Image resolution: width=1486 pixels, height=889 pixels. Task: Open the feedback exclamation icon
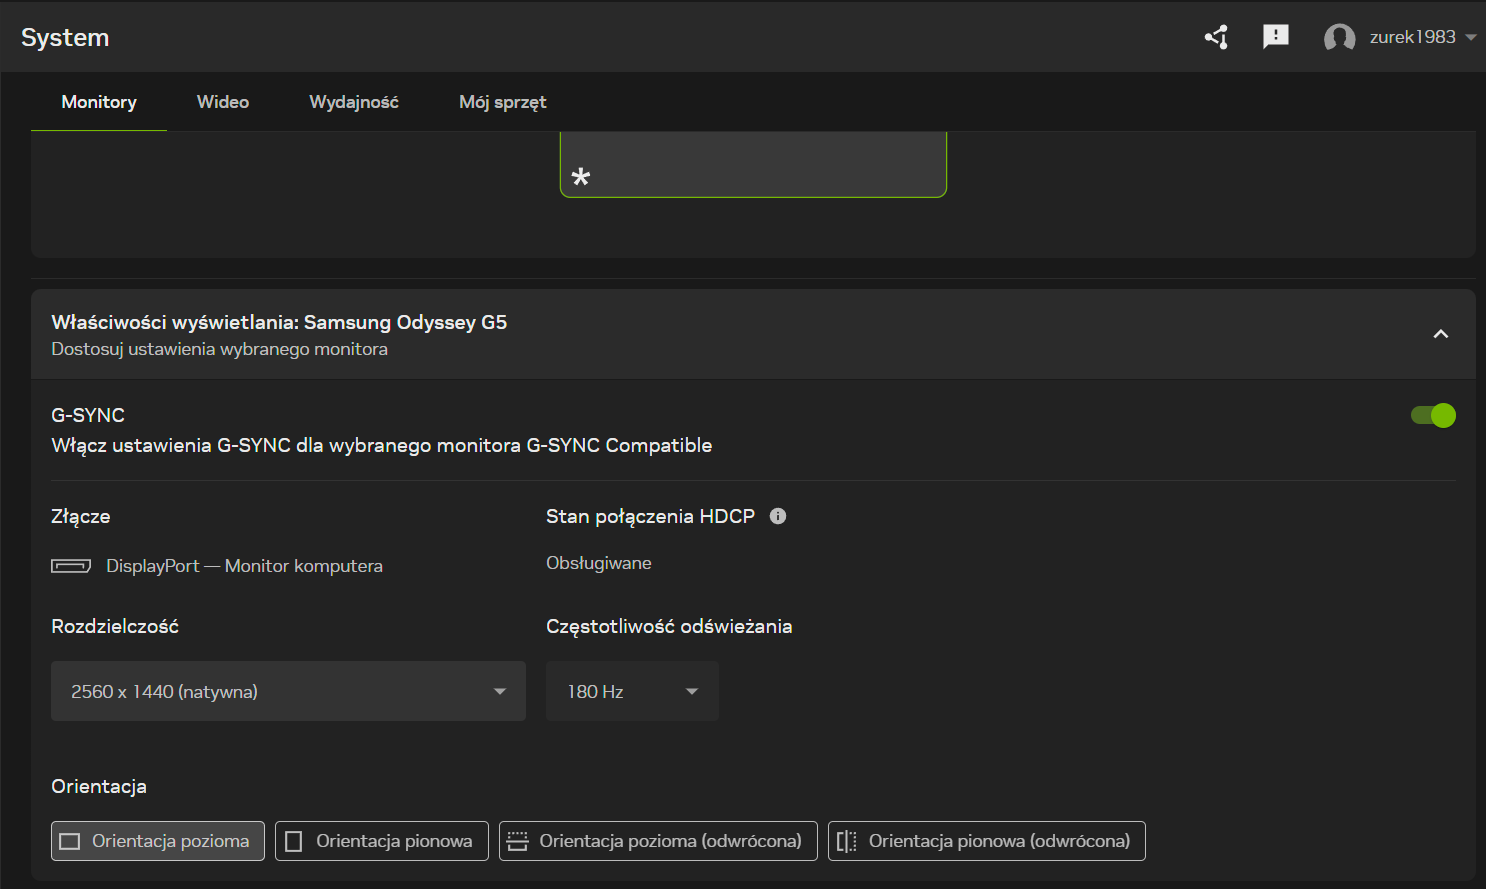tap(1275, 37)
